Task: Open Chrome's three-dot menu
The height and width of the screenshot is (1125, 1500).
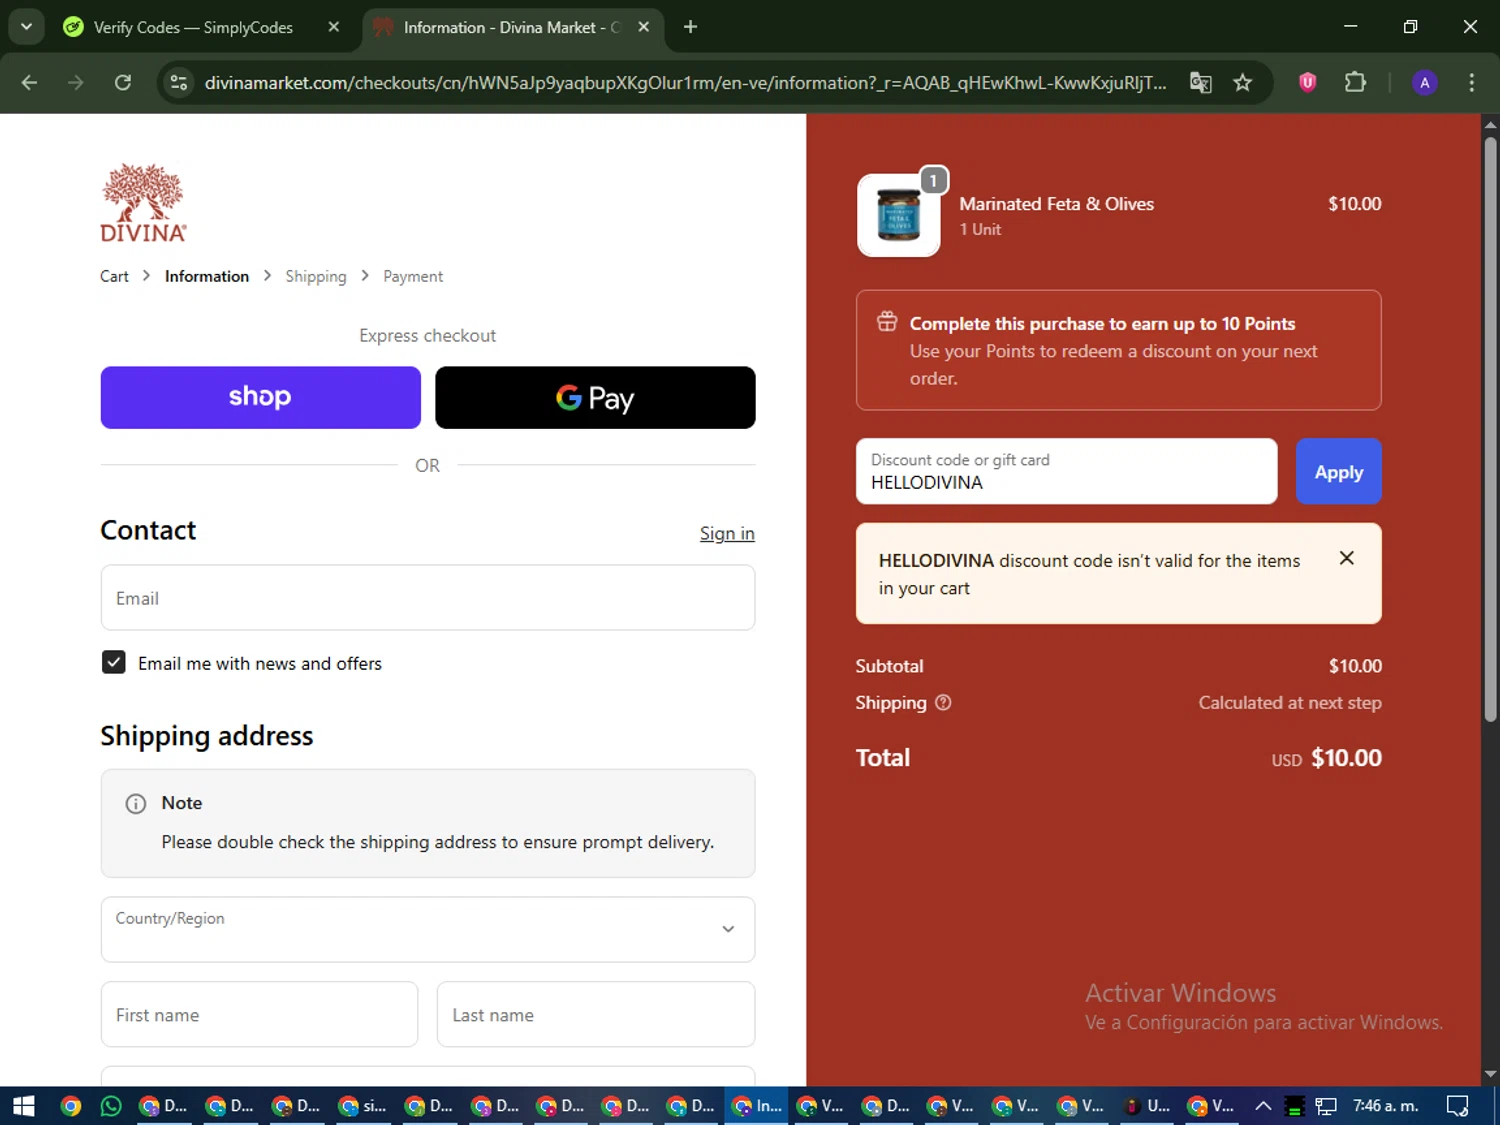Action: point(1471,83)
